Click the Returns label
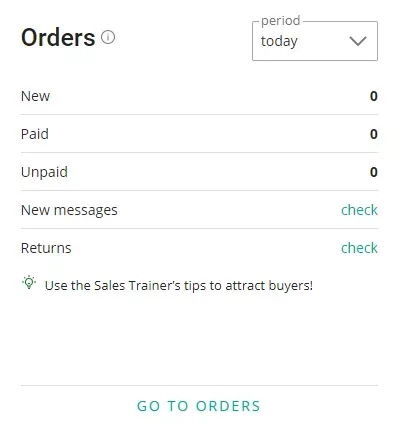The width and height of the screenshot is (401, 424). pyautogui.click(x=46, y=248)
